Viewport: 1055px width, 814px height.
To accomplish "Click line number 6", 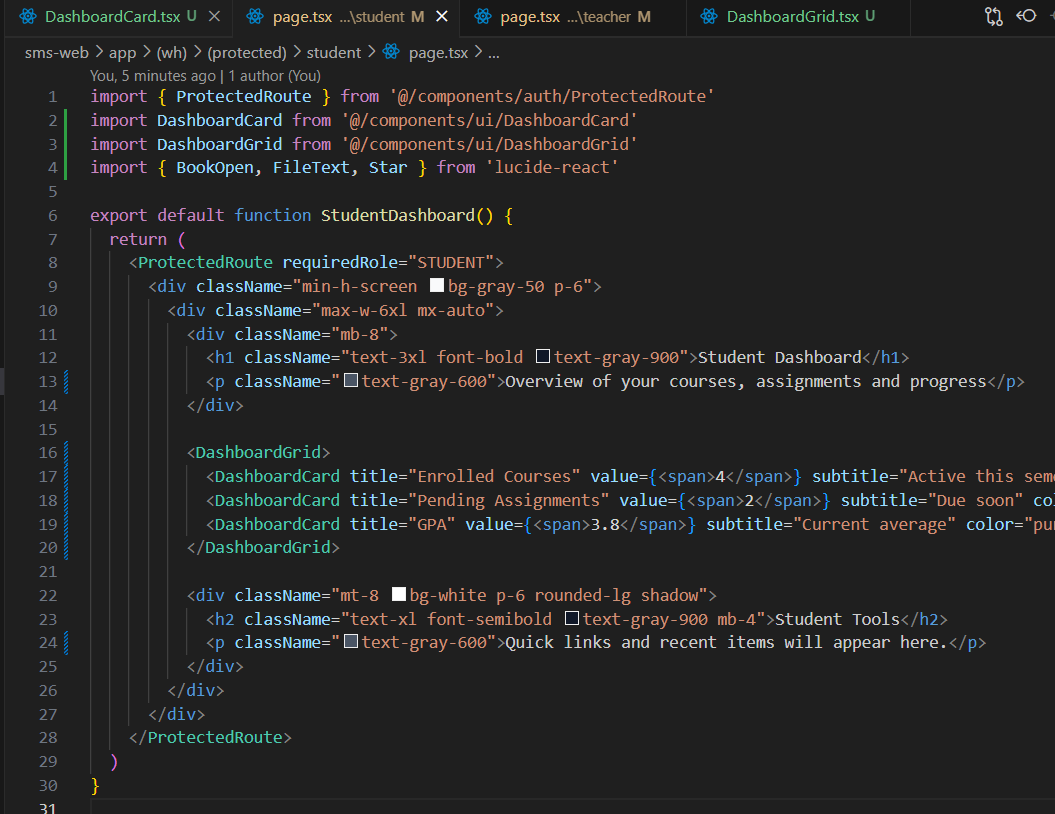I will click(x=53, y=215).
